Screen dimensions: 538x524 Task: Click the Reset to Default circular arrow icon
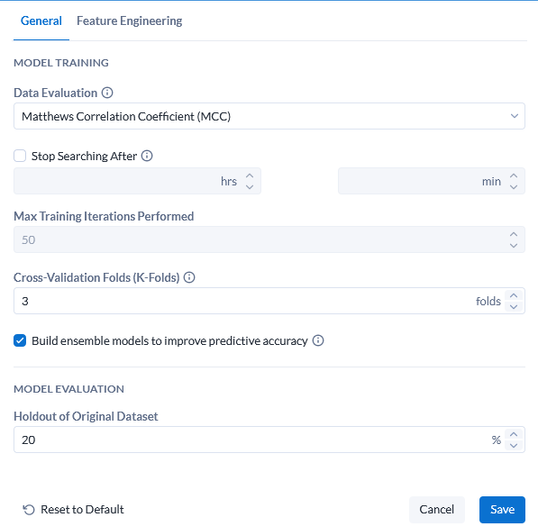tap(29, 510)
